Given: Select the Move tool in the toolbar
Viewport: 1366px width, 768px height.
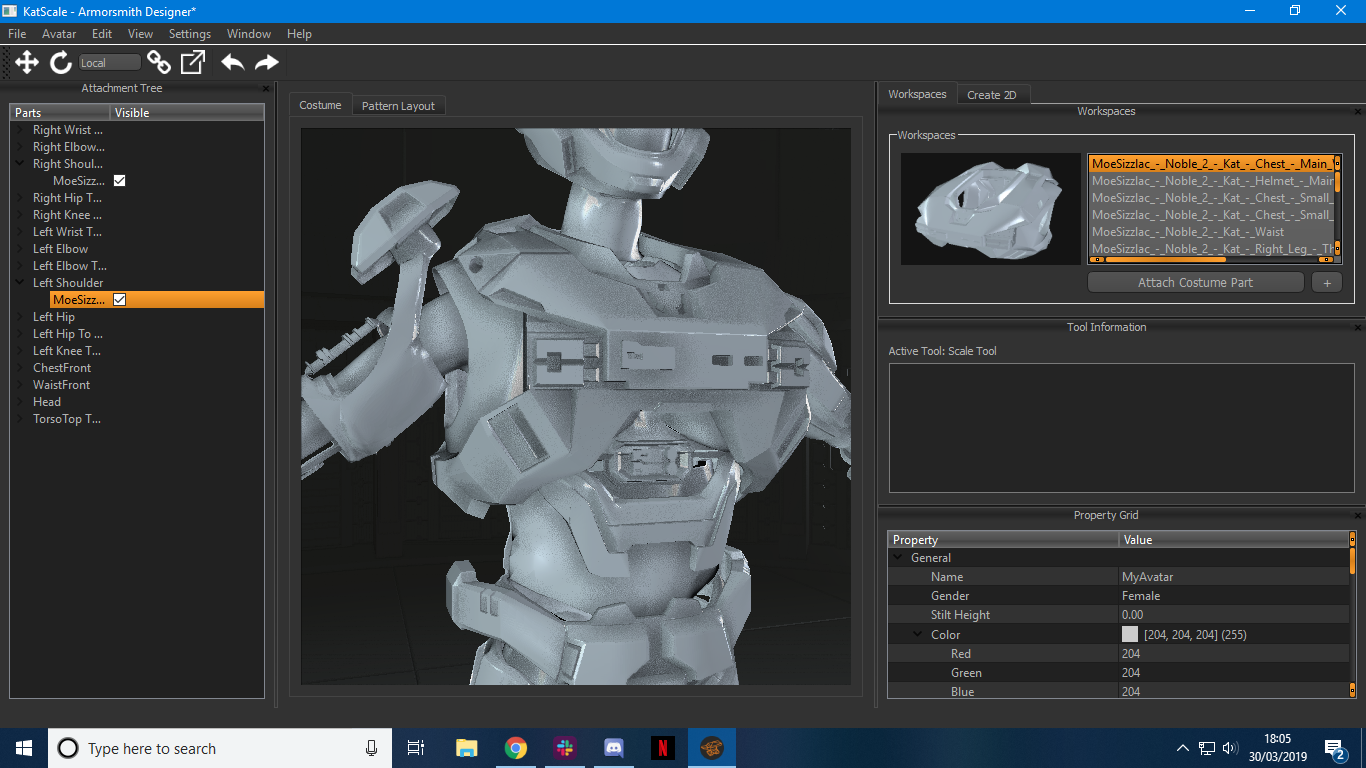Looking at the screenshot, I should click(x=27, y=63).
